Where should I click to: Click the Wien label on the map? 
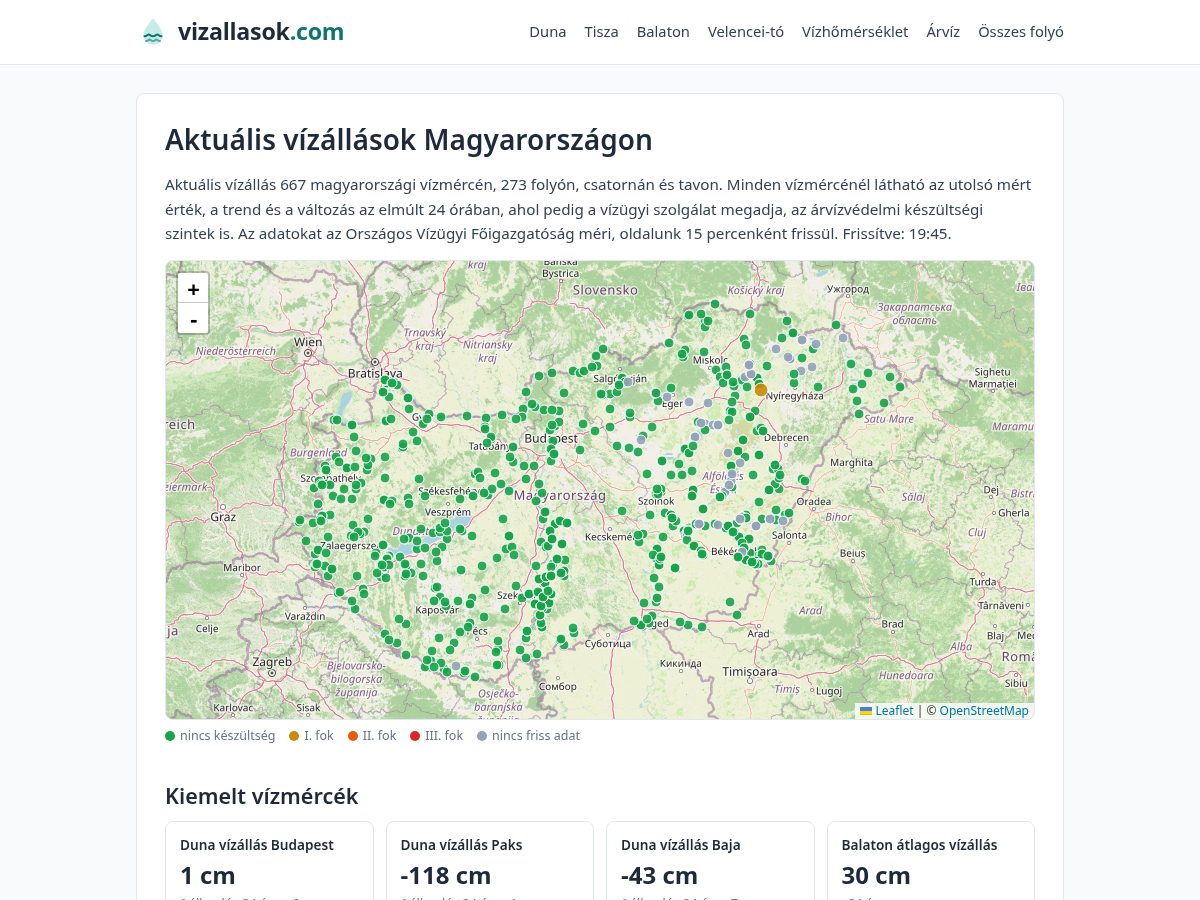tap(308, 342)
